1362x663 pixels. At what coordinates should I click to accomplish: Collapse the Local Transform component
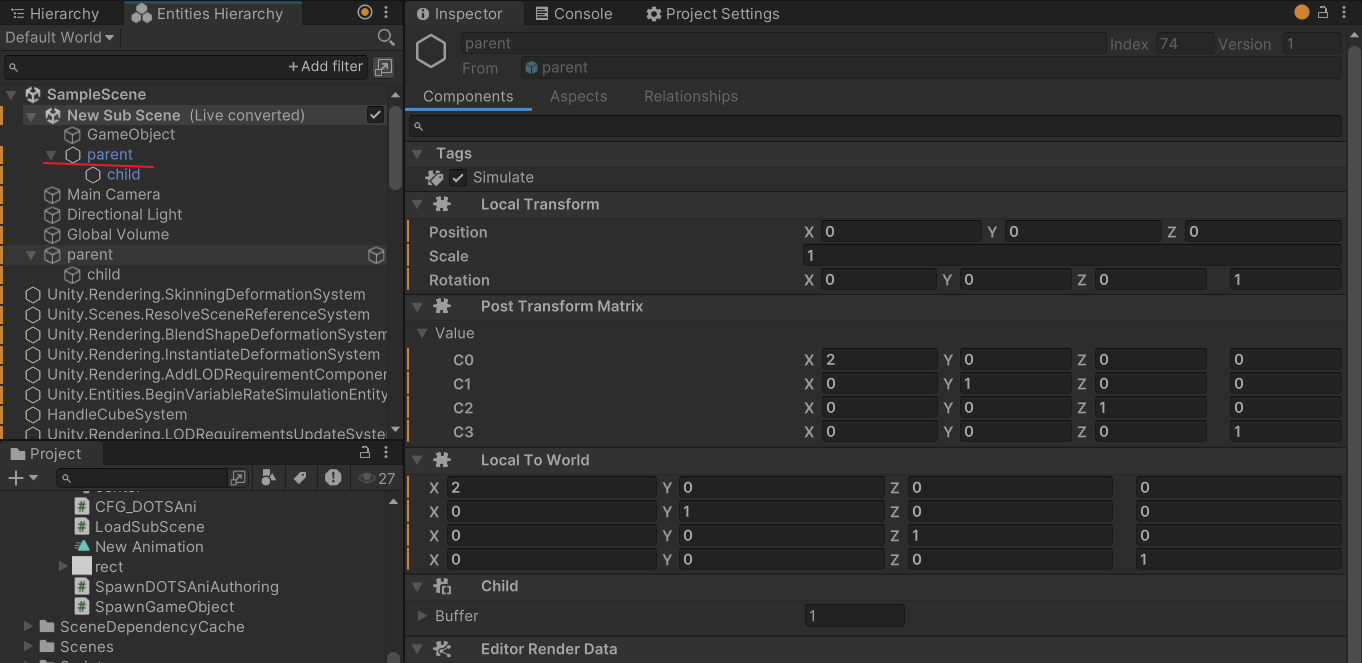point(418,204)
